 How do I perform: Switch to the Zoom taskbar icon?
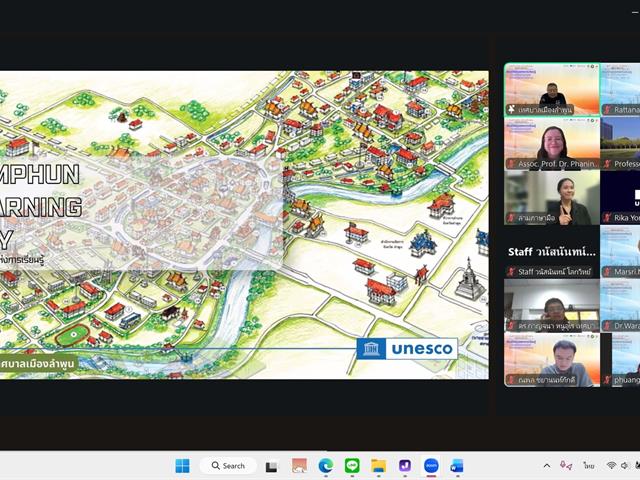431,465
